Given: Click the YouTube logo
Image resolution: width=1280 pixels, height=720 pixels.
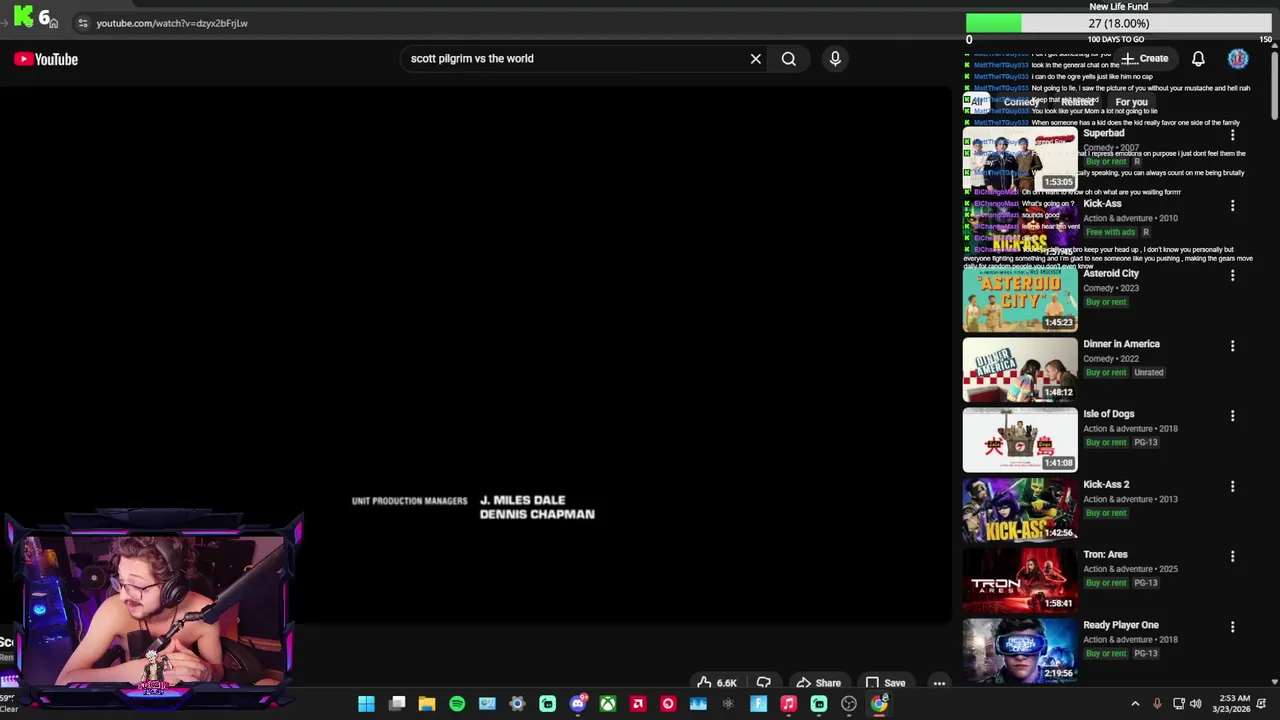Looking at the screenshot, I should (46, 59).
